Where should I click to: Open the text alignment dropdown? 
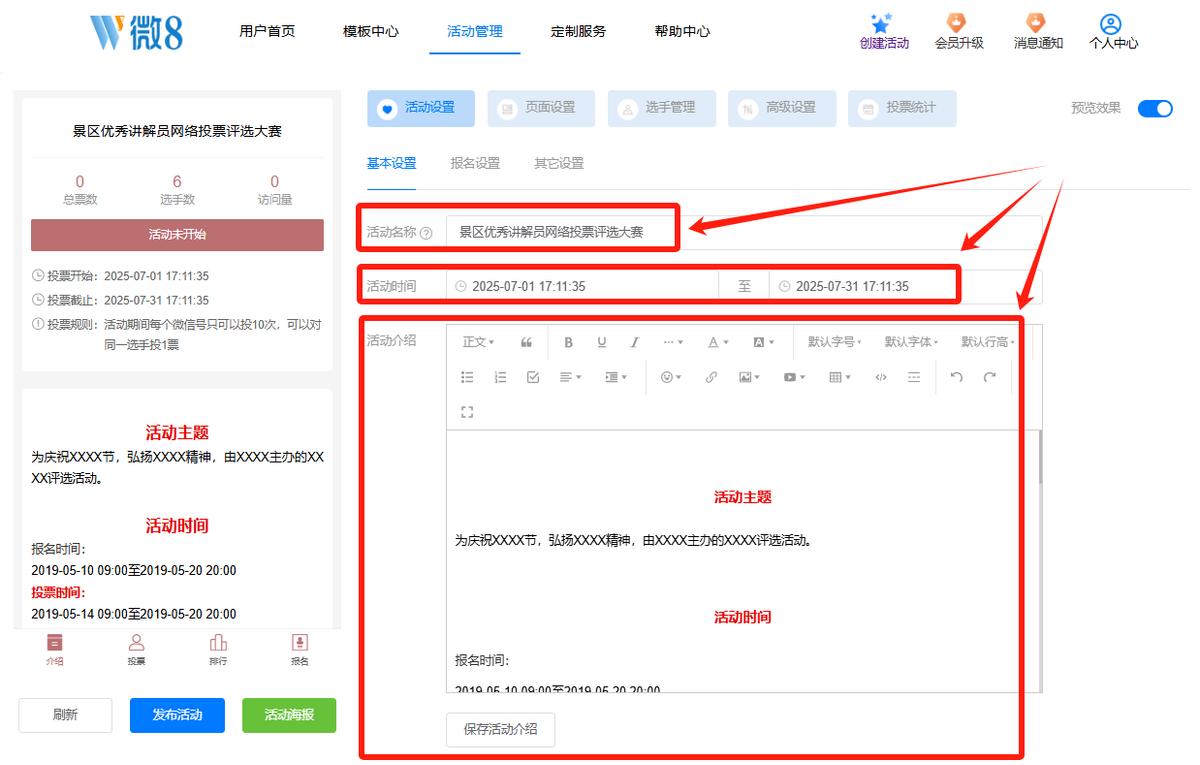[x=571, y=377]
